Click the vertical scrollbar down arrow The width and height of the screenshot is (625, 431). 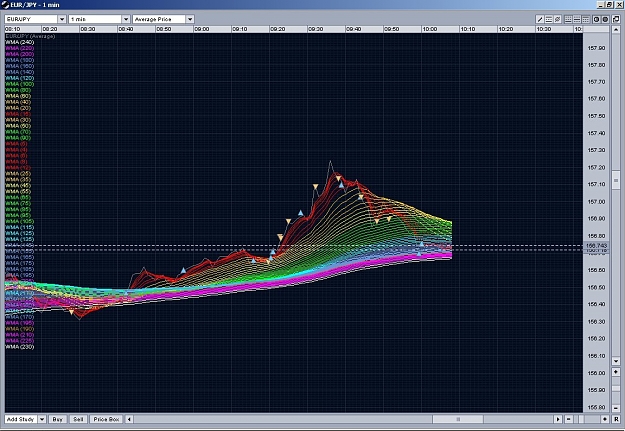point(616,361)
